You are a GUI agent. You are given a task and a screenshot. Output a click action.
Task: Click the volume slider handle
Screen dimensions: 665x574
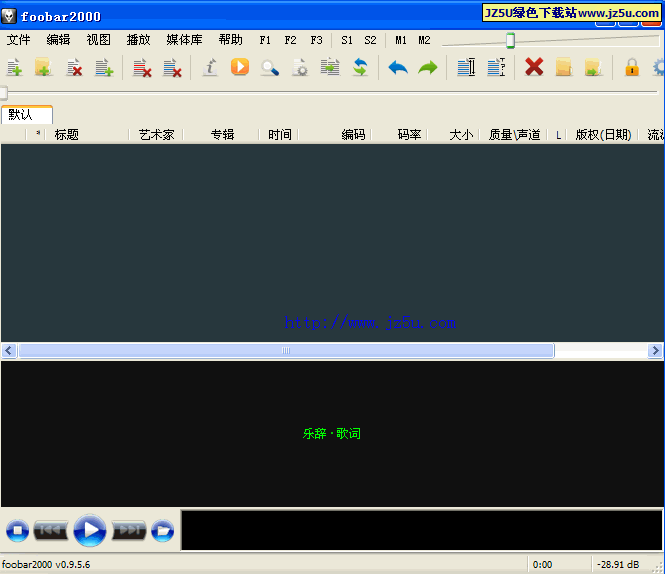tap(510, 40)
